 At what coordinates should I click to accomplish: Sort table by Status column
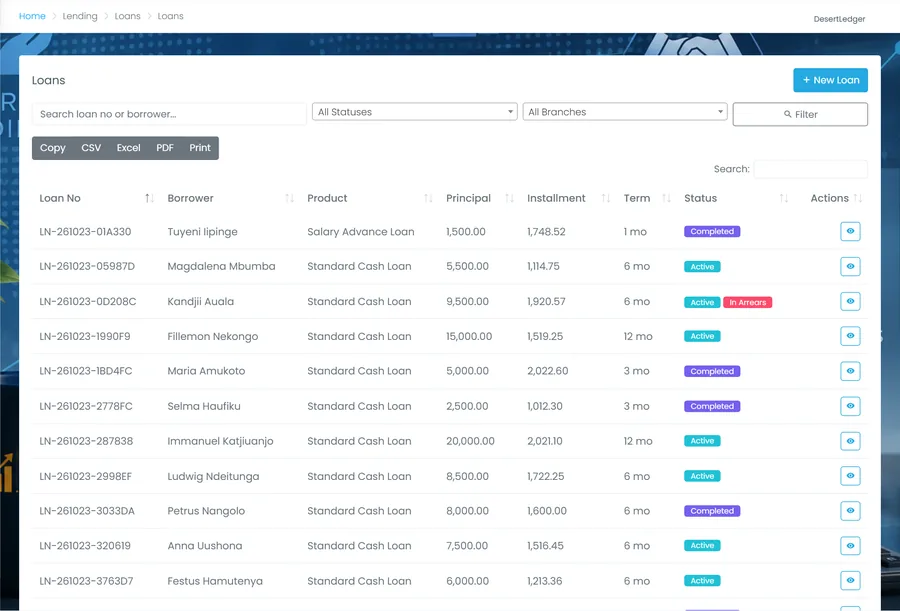tap(736, 198)
